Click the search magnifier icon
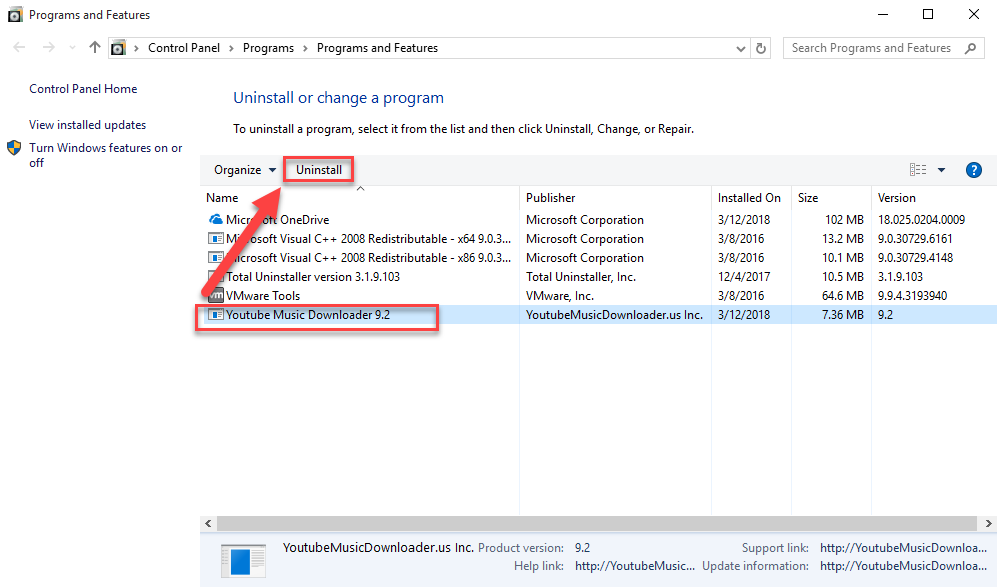997x587 pixels. [970, 48]
